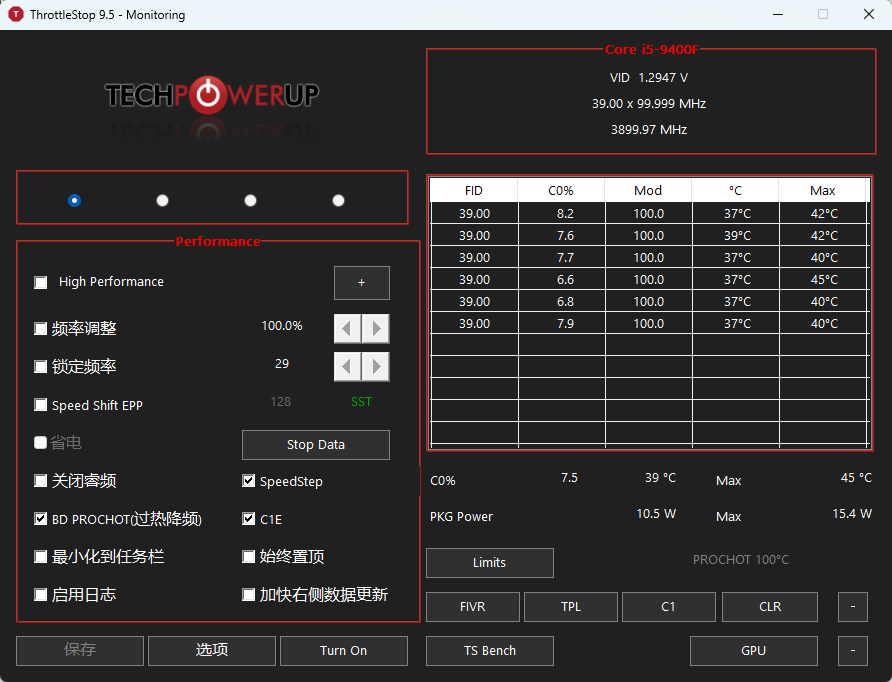The image size is (892, 682).
Task: Uncheck the SpeedStep checkbox
Action: tap(249, 481)
